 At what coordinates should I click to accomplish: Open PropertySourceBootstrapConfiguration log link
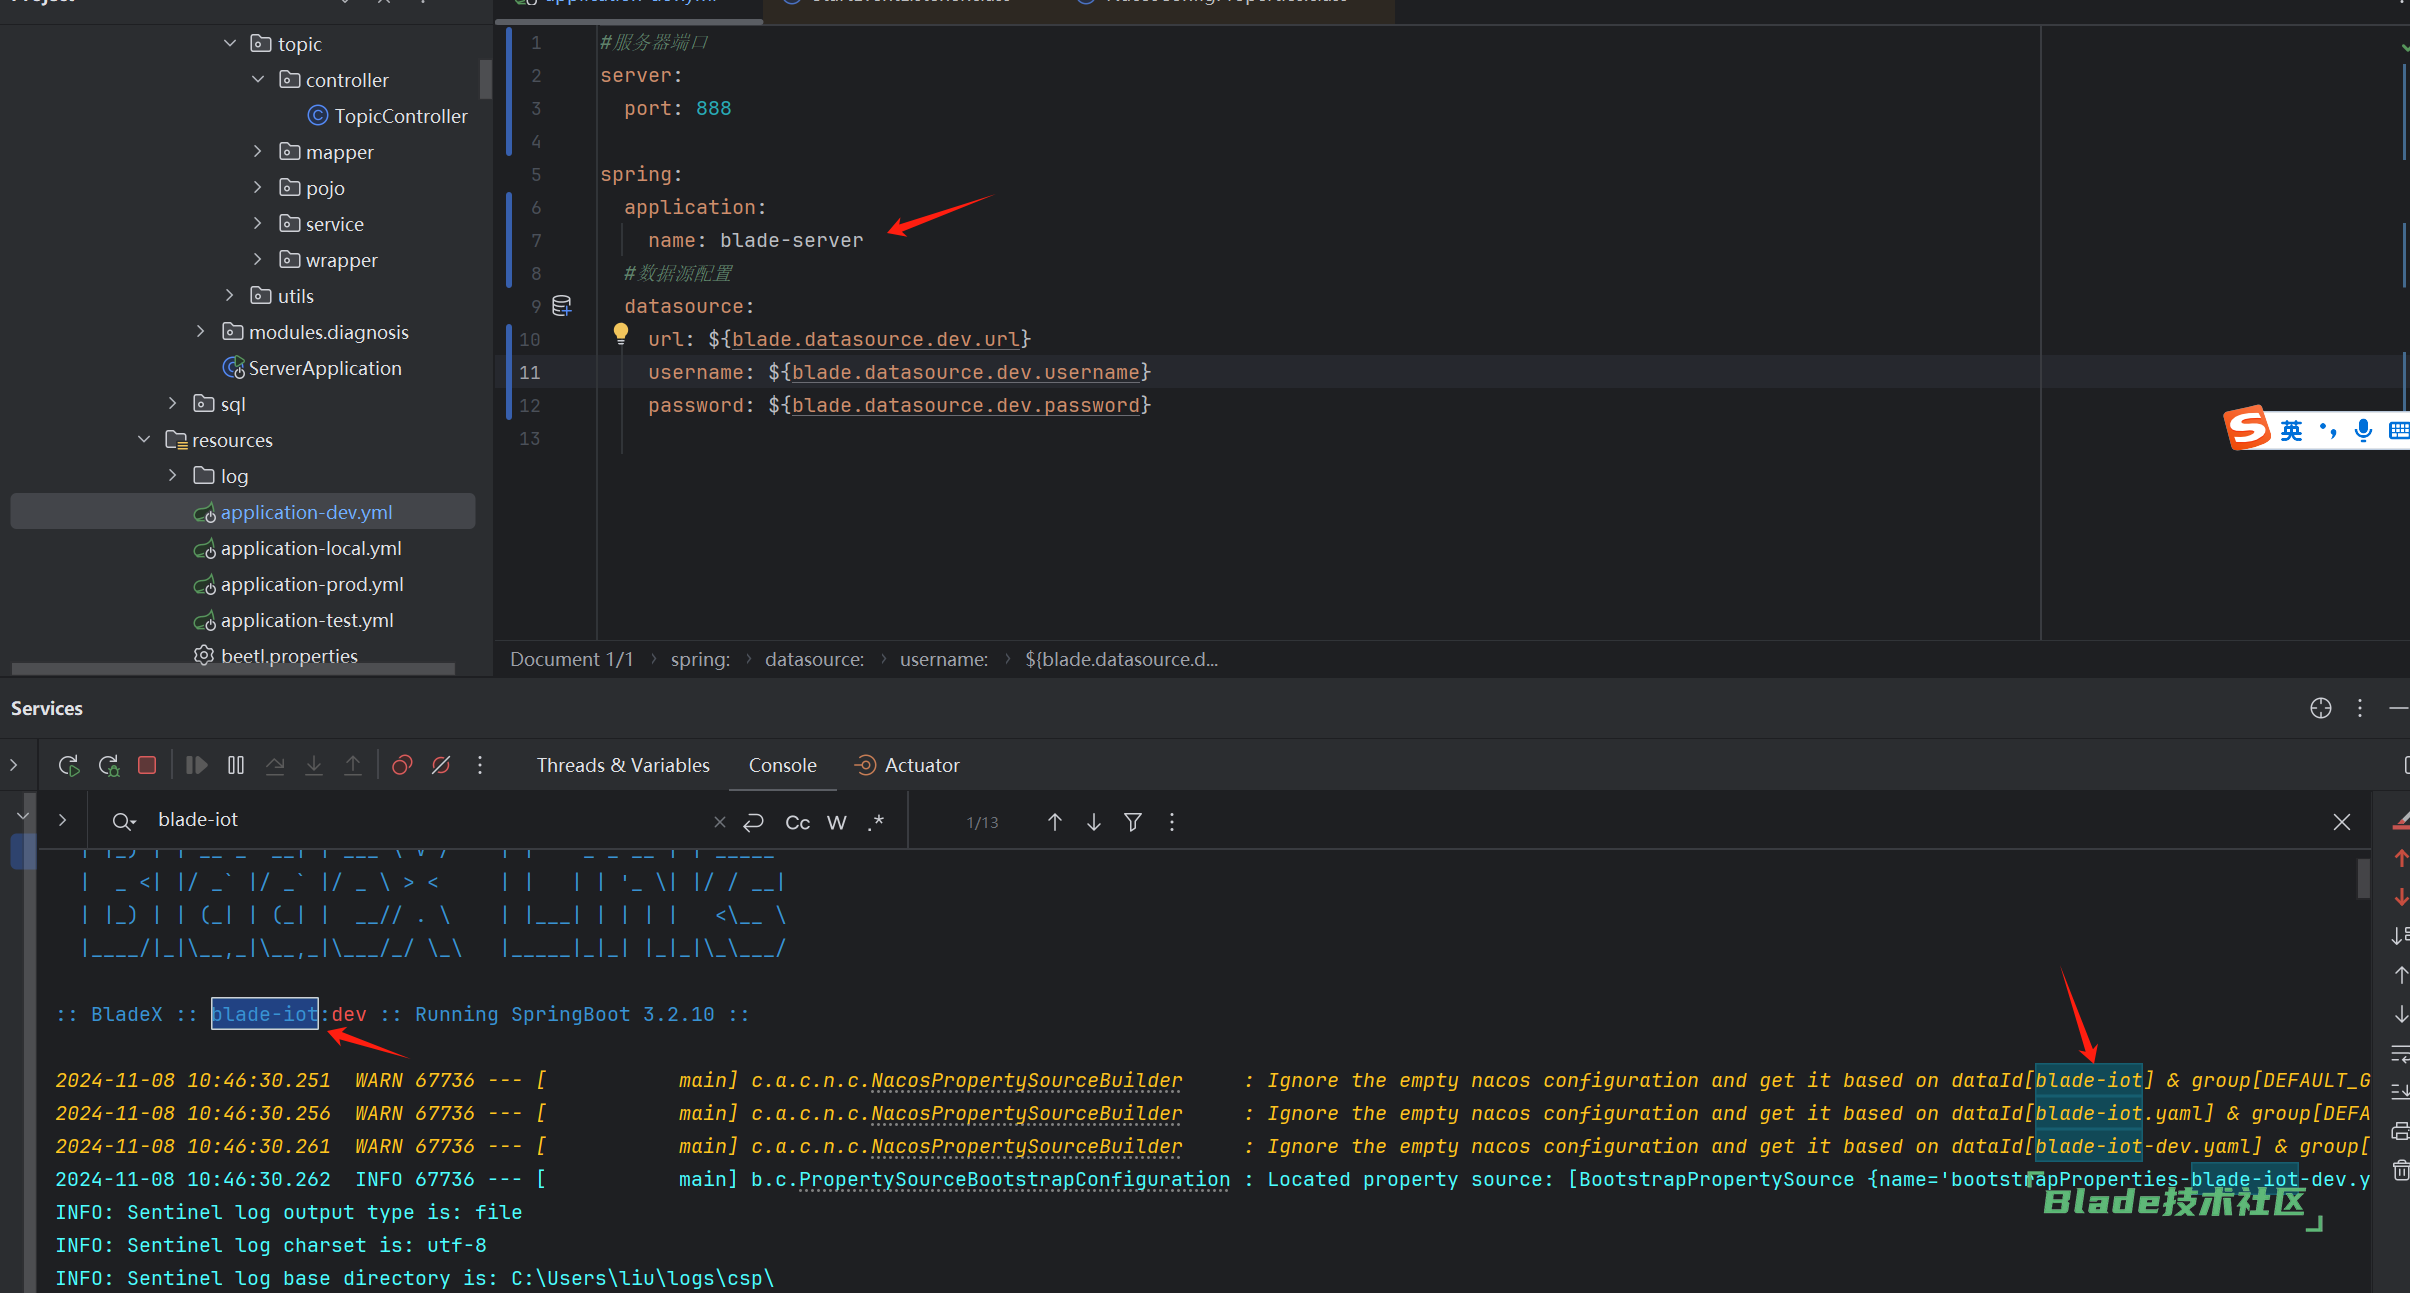1015,1180
